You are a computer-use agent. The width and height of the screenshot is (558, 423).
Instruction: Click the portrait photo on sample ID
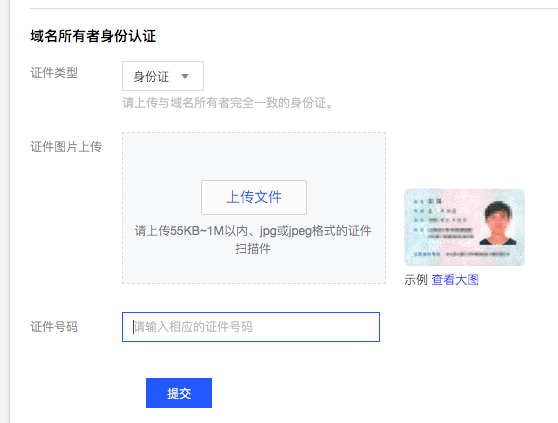point(498,223)
